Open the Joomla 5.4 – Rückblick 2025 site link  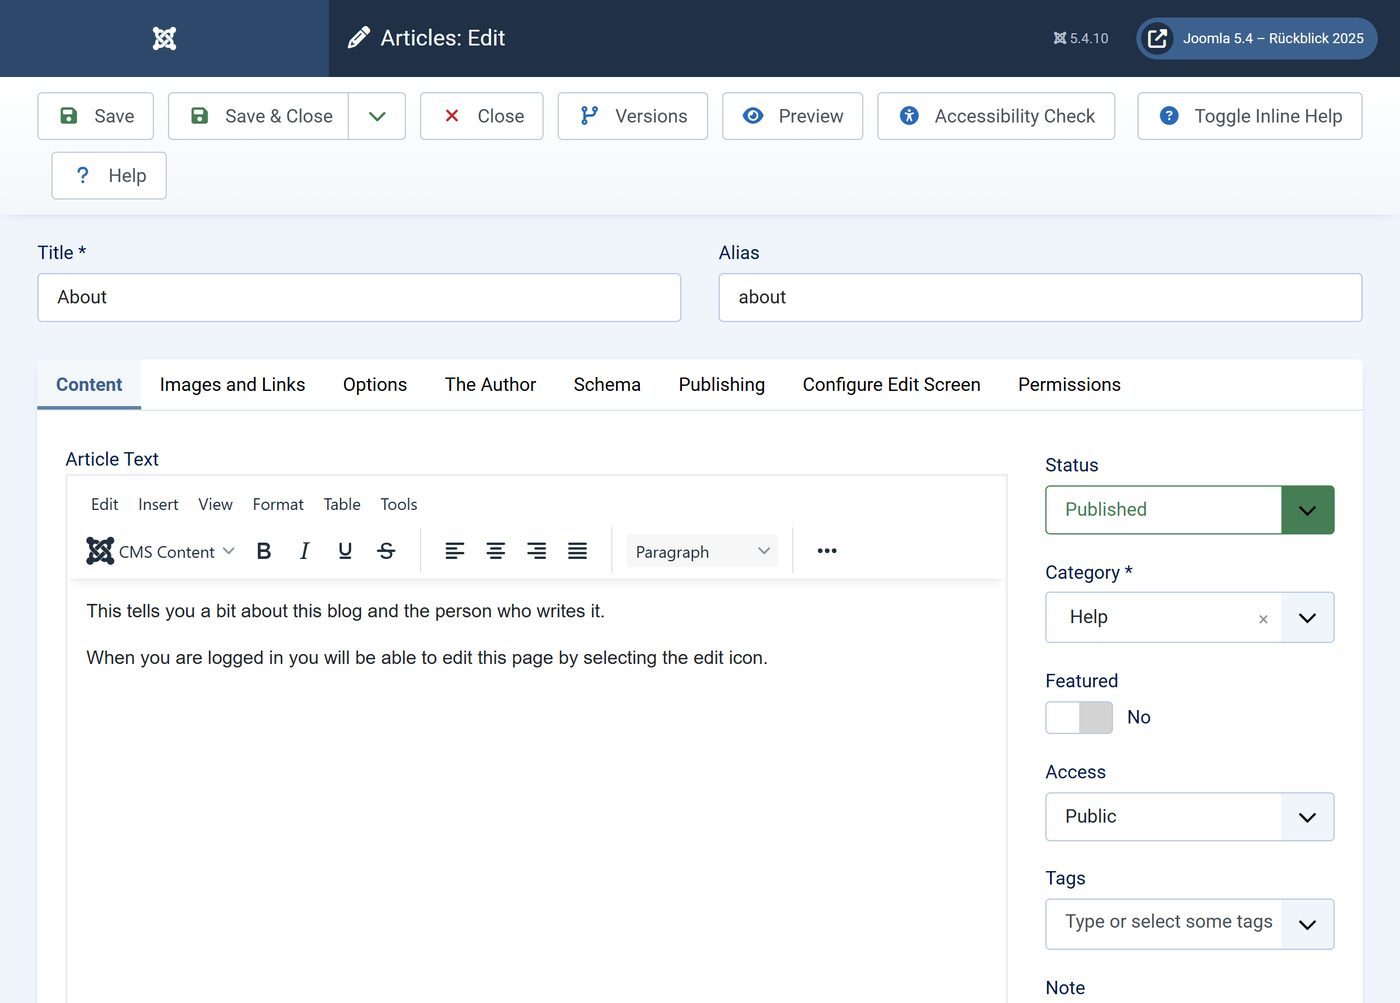(1257, 38)
